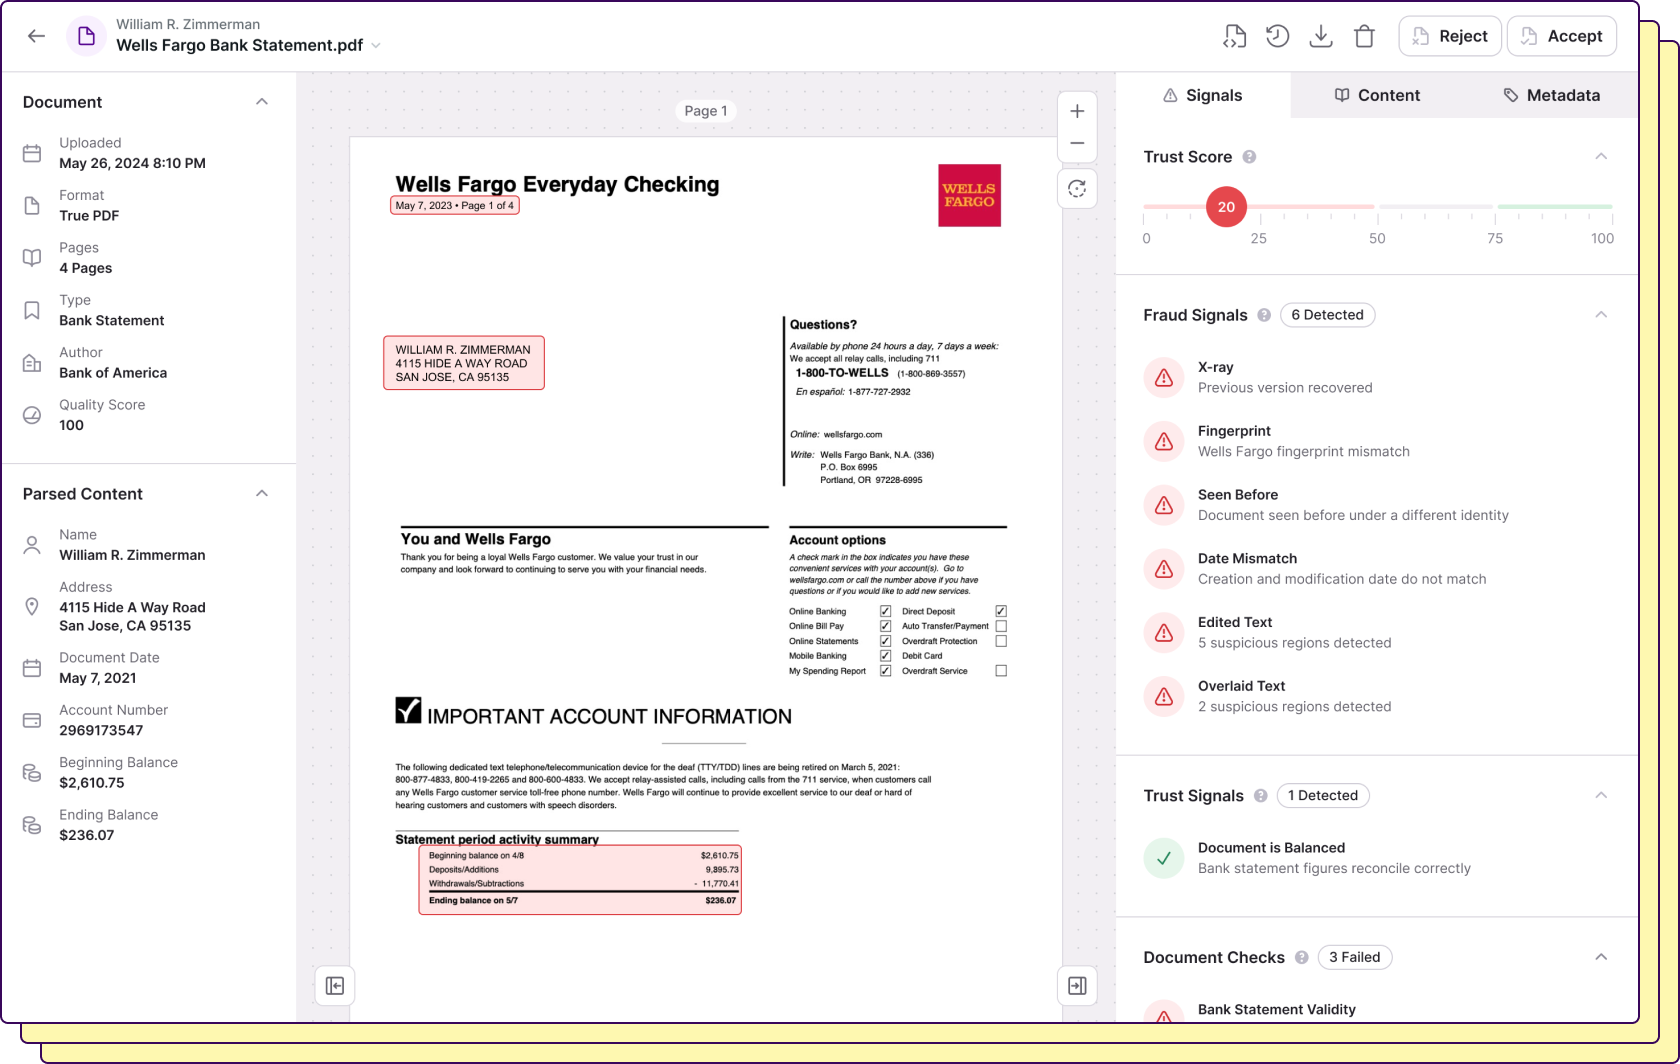Delete the document with the trash icon
Image resolution: width=1680 pixels, height=1064 pixels.
tap(1364, 36)
